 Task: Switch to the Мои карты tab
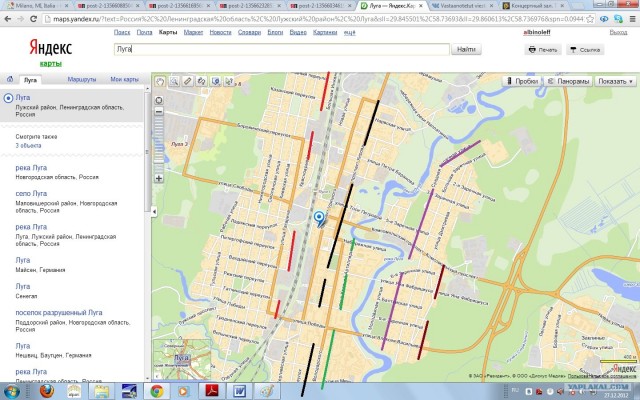(125, 78)
